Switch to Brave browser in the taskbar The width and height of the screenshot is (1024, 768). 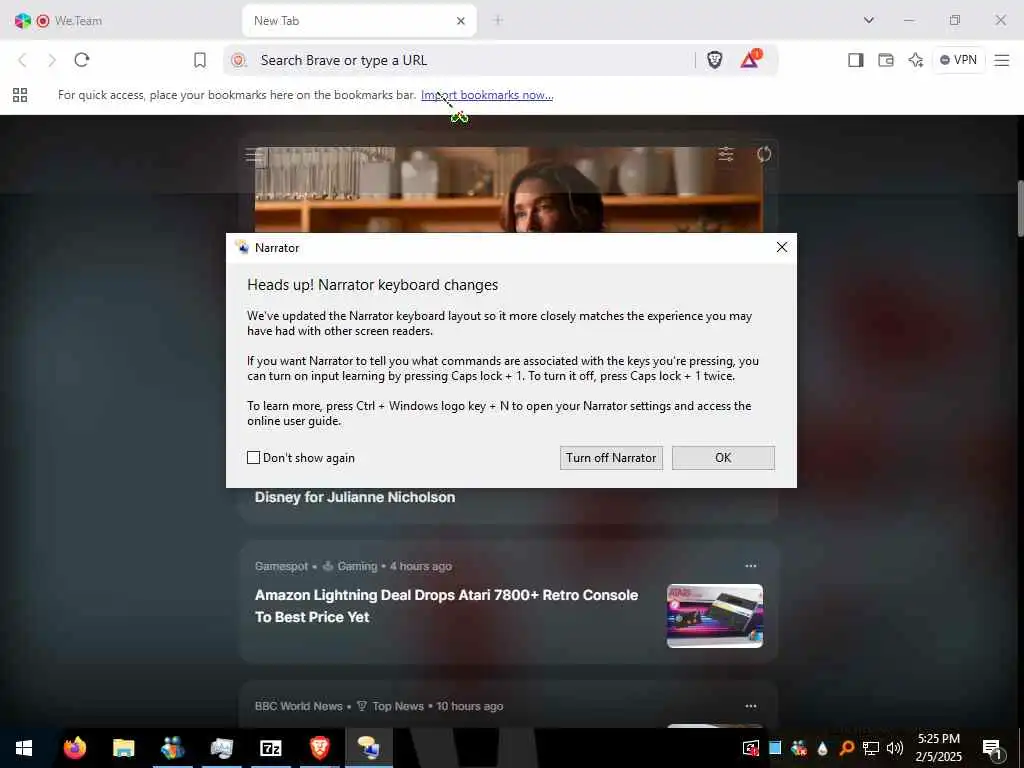[319, 748]
